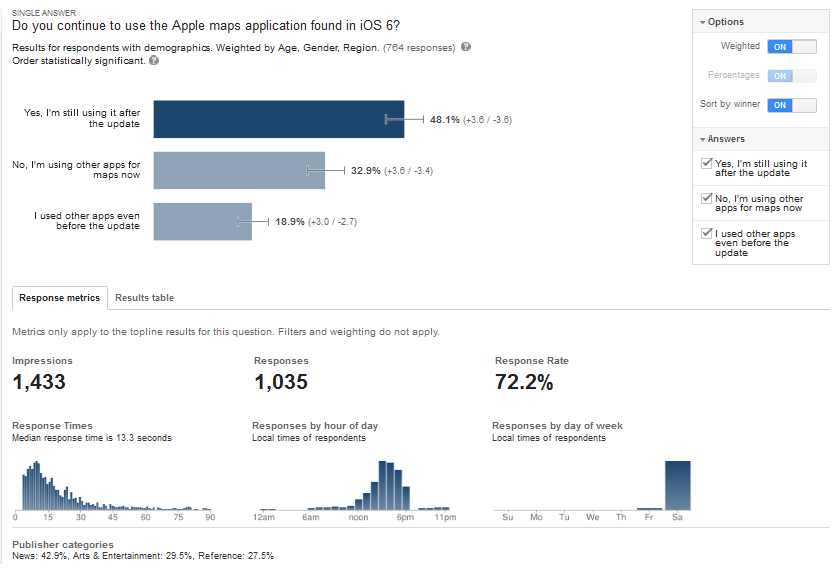The image size is (835, 570).
Task: Click 'Responses by day of week' heading
Action: [557, 426]
